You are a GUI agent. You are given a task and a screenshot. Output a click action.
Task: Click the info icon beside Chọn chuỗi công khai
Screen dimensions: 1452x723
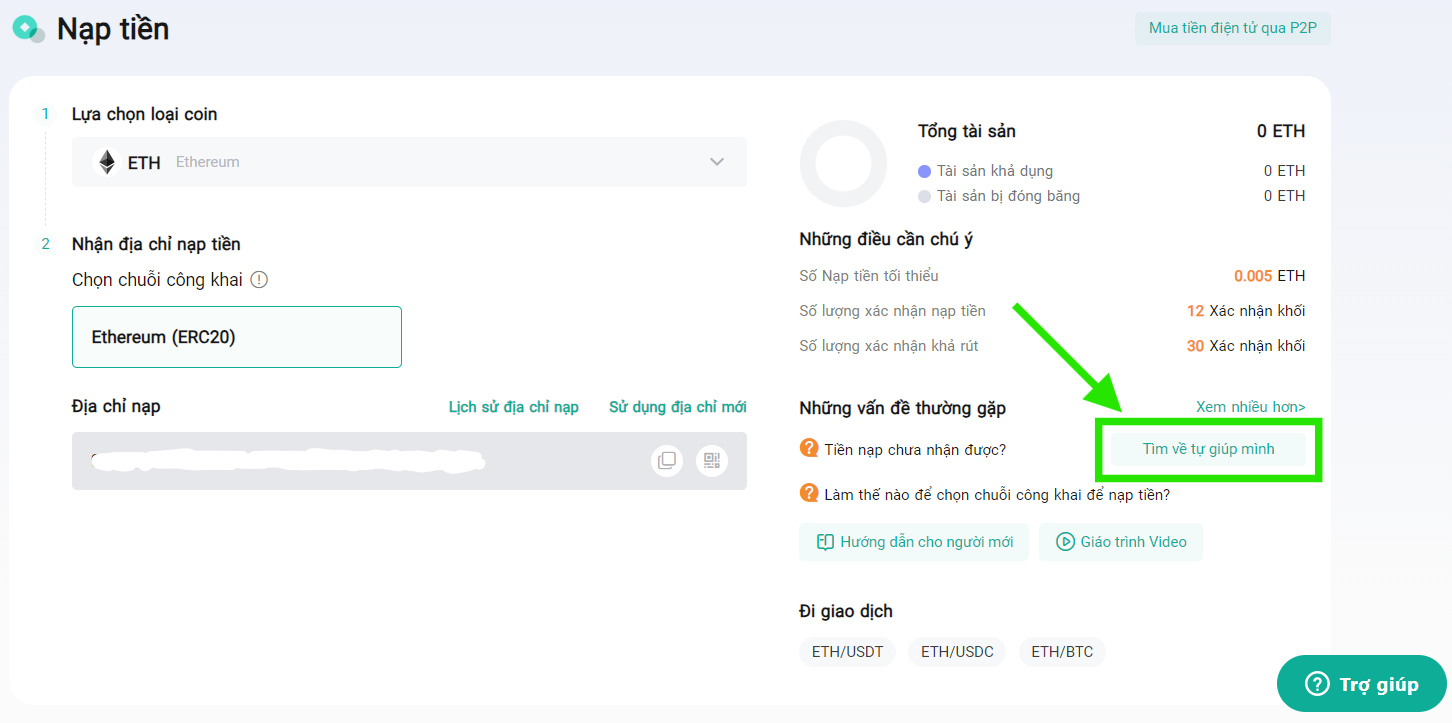point(259,280)
